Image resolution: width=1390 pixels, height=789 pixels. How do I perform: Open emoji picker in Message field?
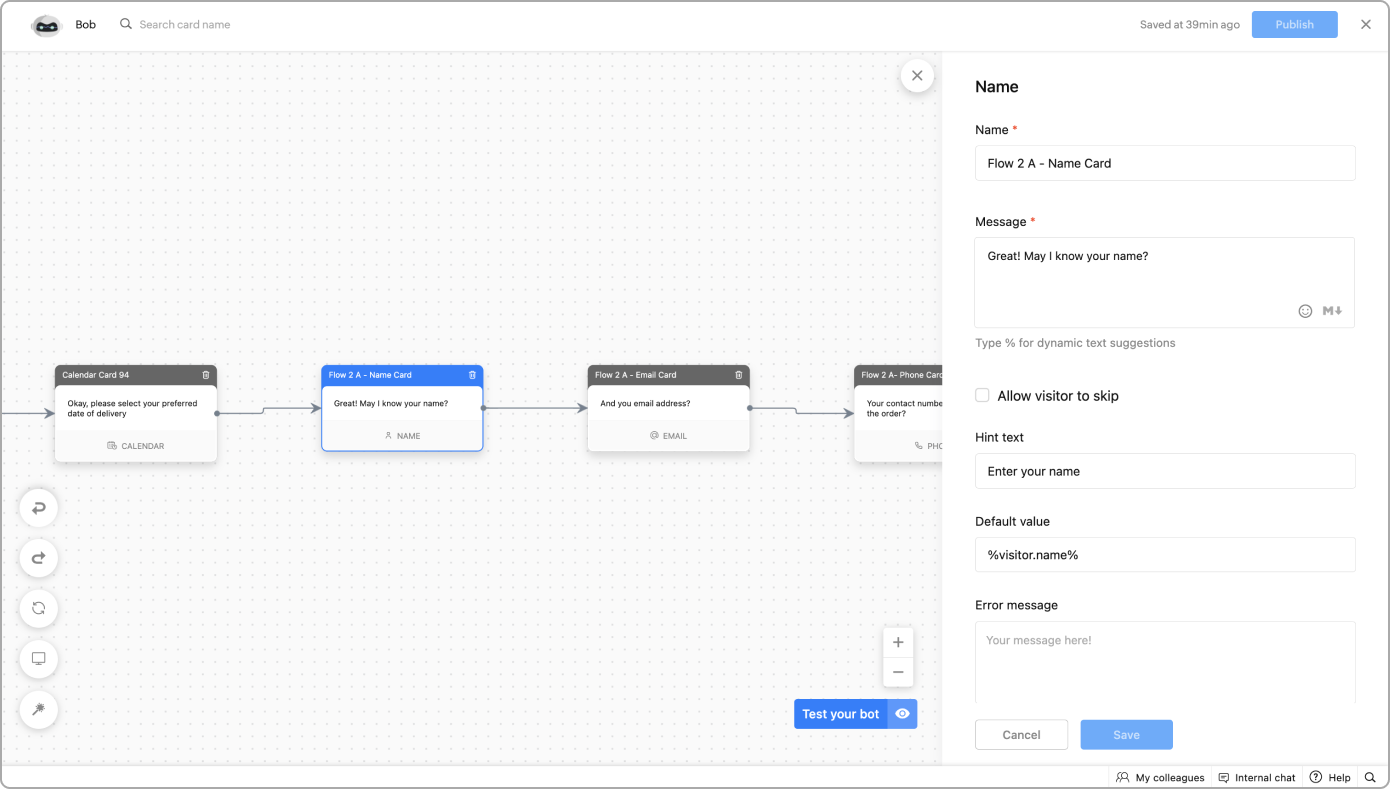(x=1305, y=311)
